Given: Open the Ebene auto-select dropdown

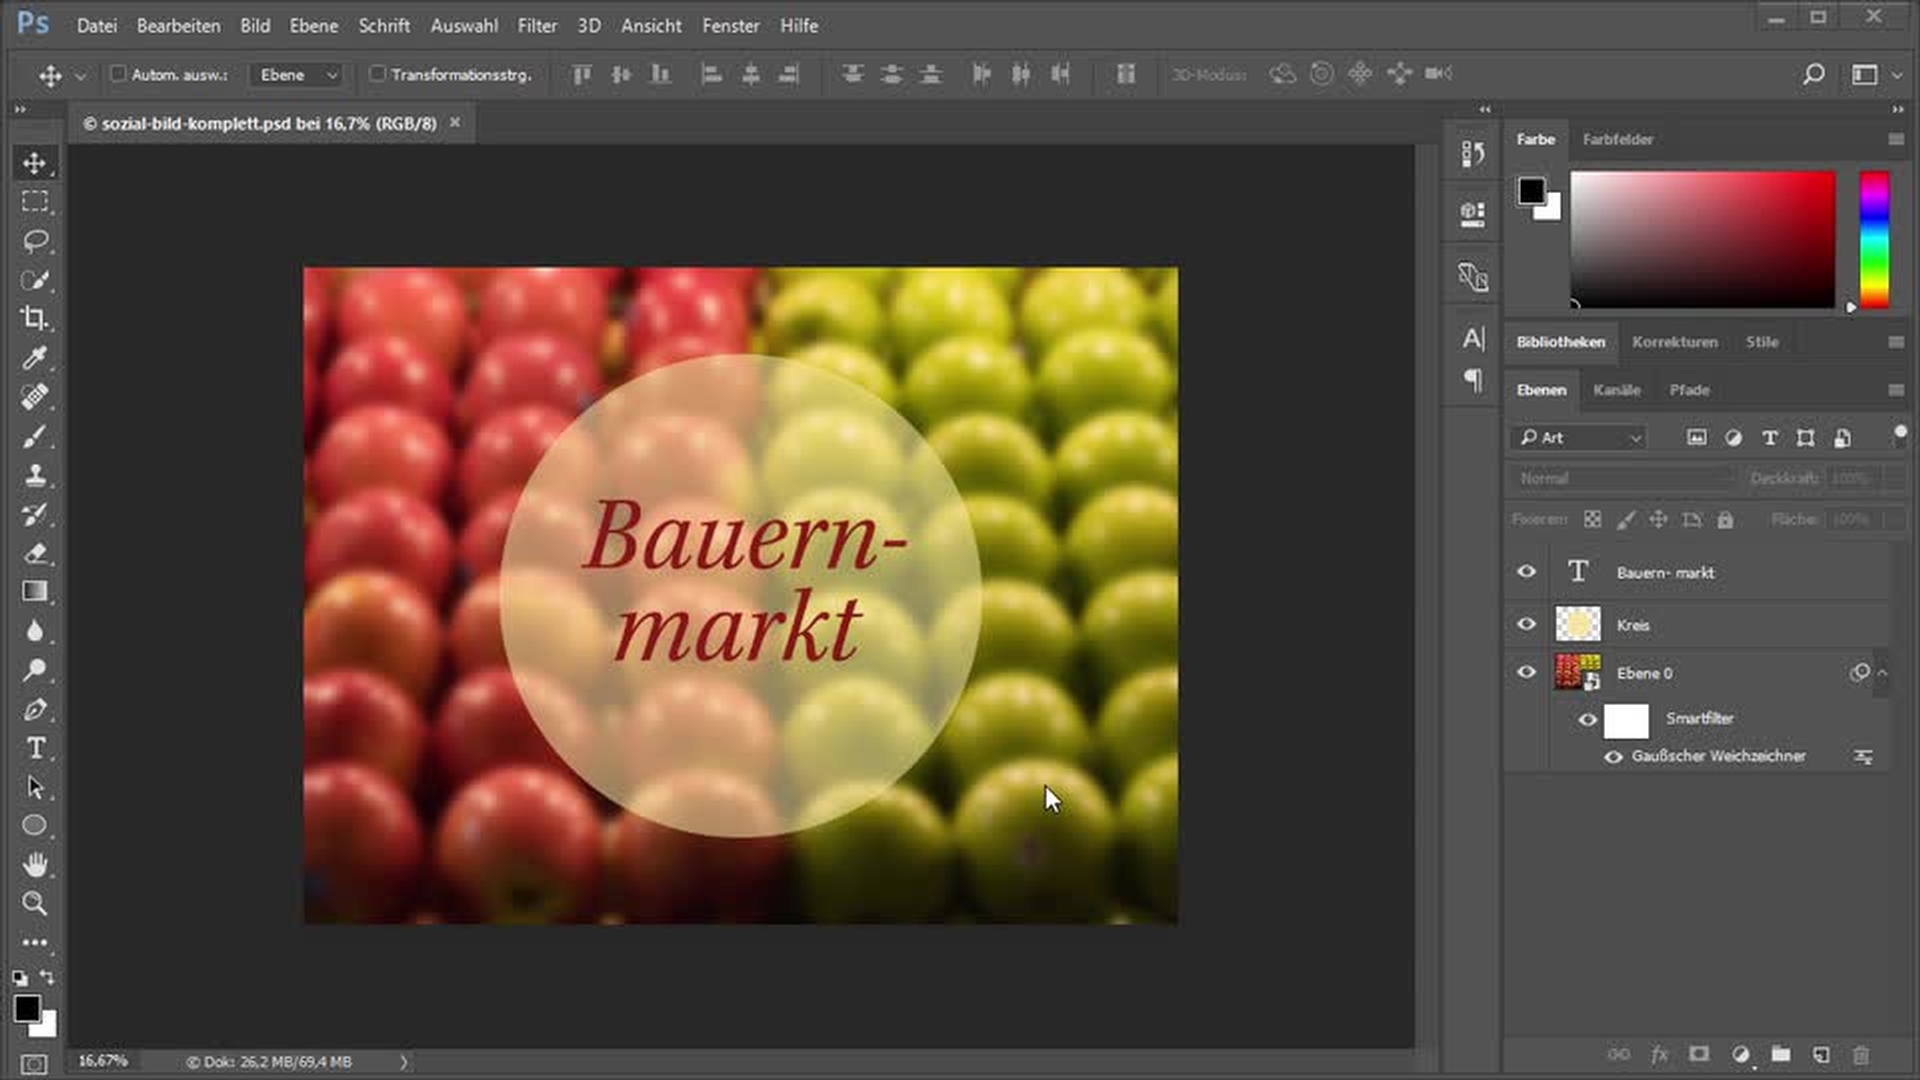Looking at the screenshot, I should 298,75.
